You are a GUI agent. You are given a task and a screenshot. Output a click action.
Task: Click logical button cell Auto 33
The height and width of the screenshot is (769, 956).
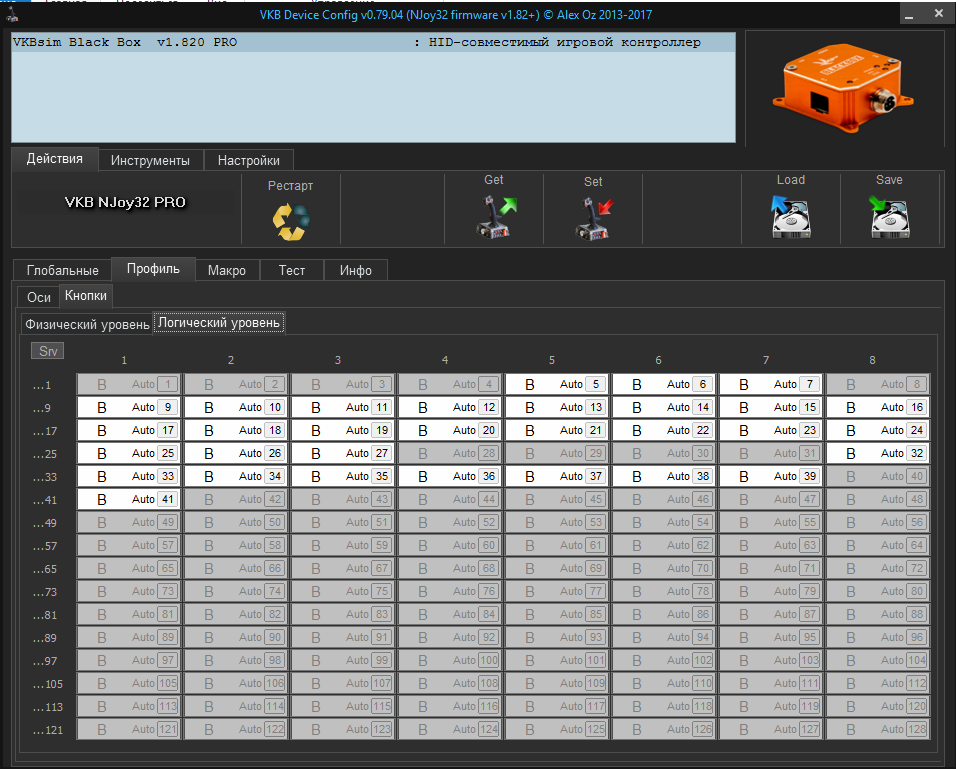click(x=129, y=476)
